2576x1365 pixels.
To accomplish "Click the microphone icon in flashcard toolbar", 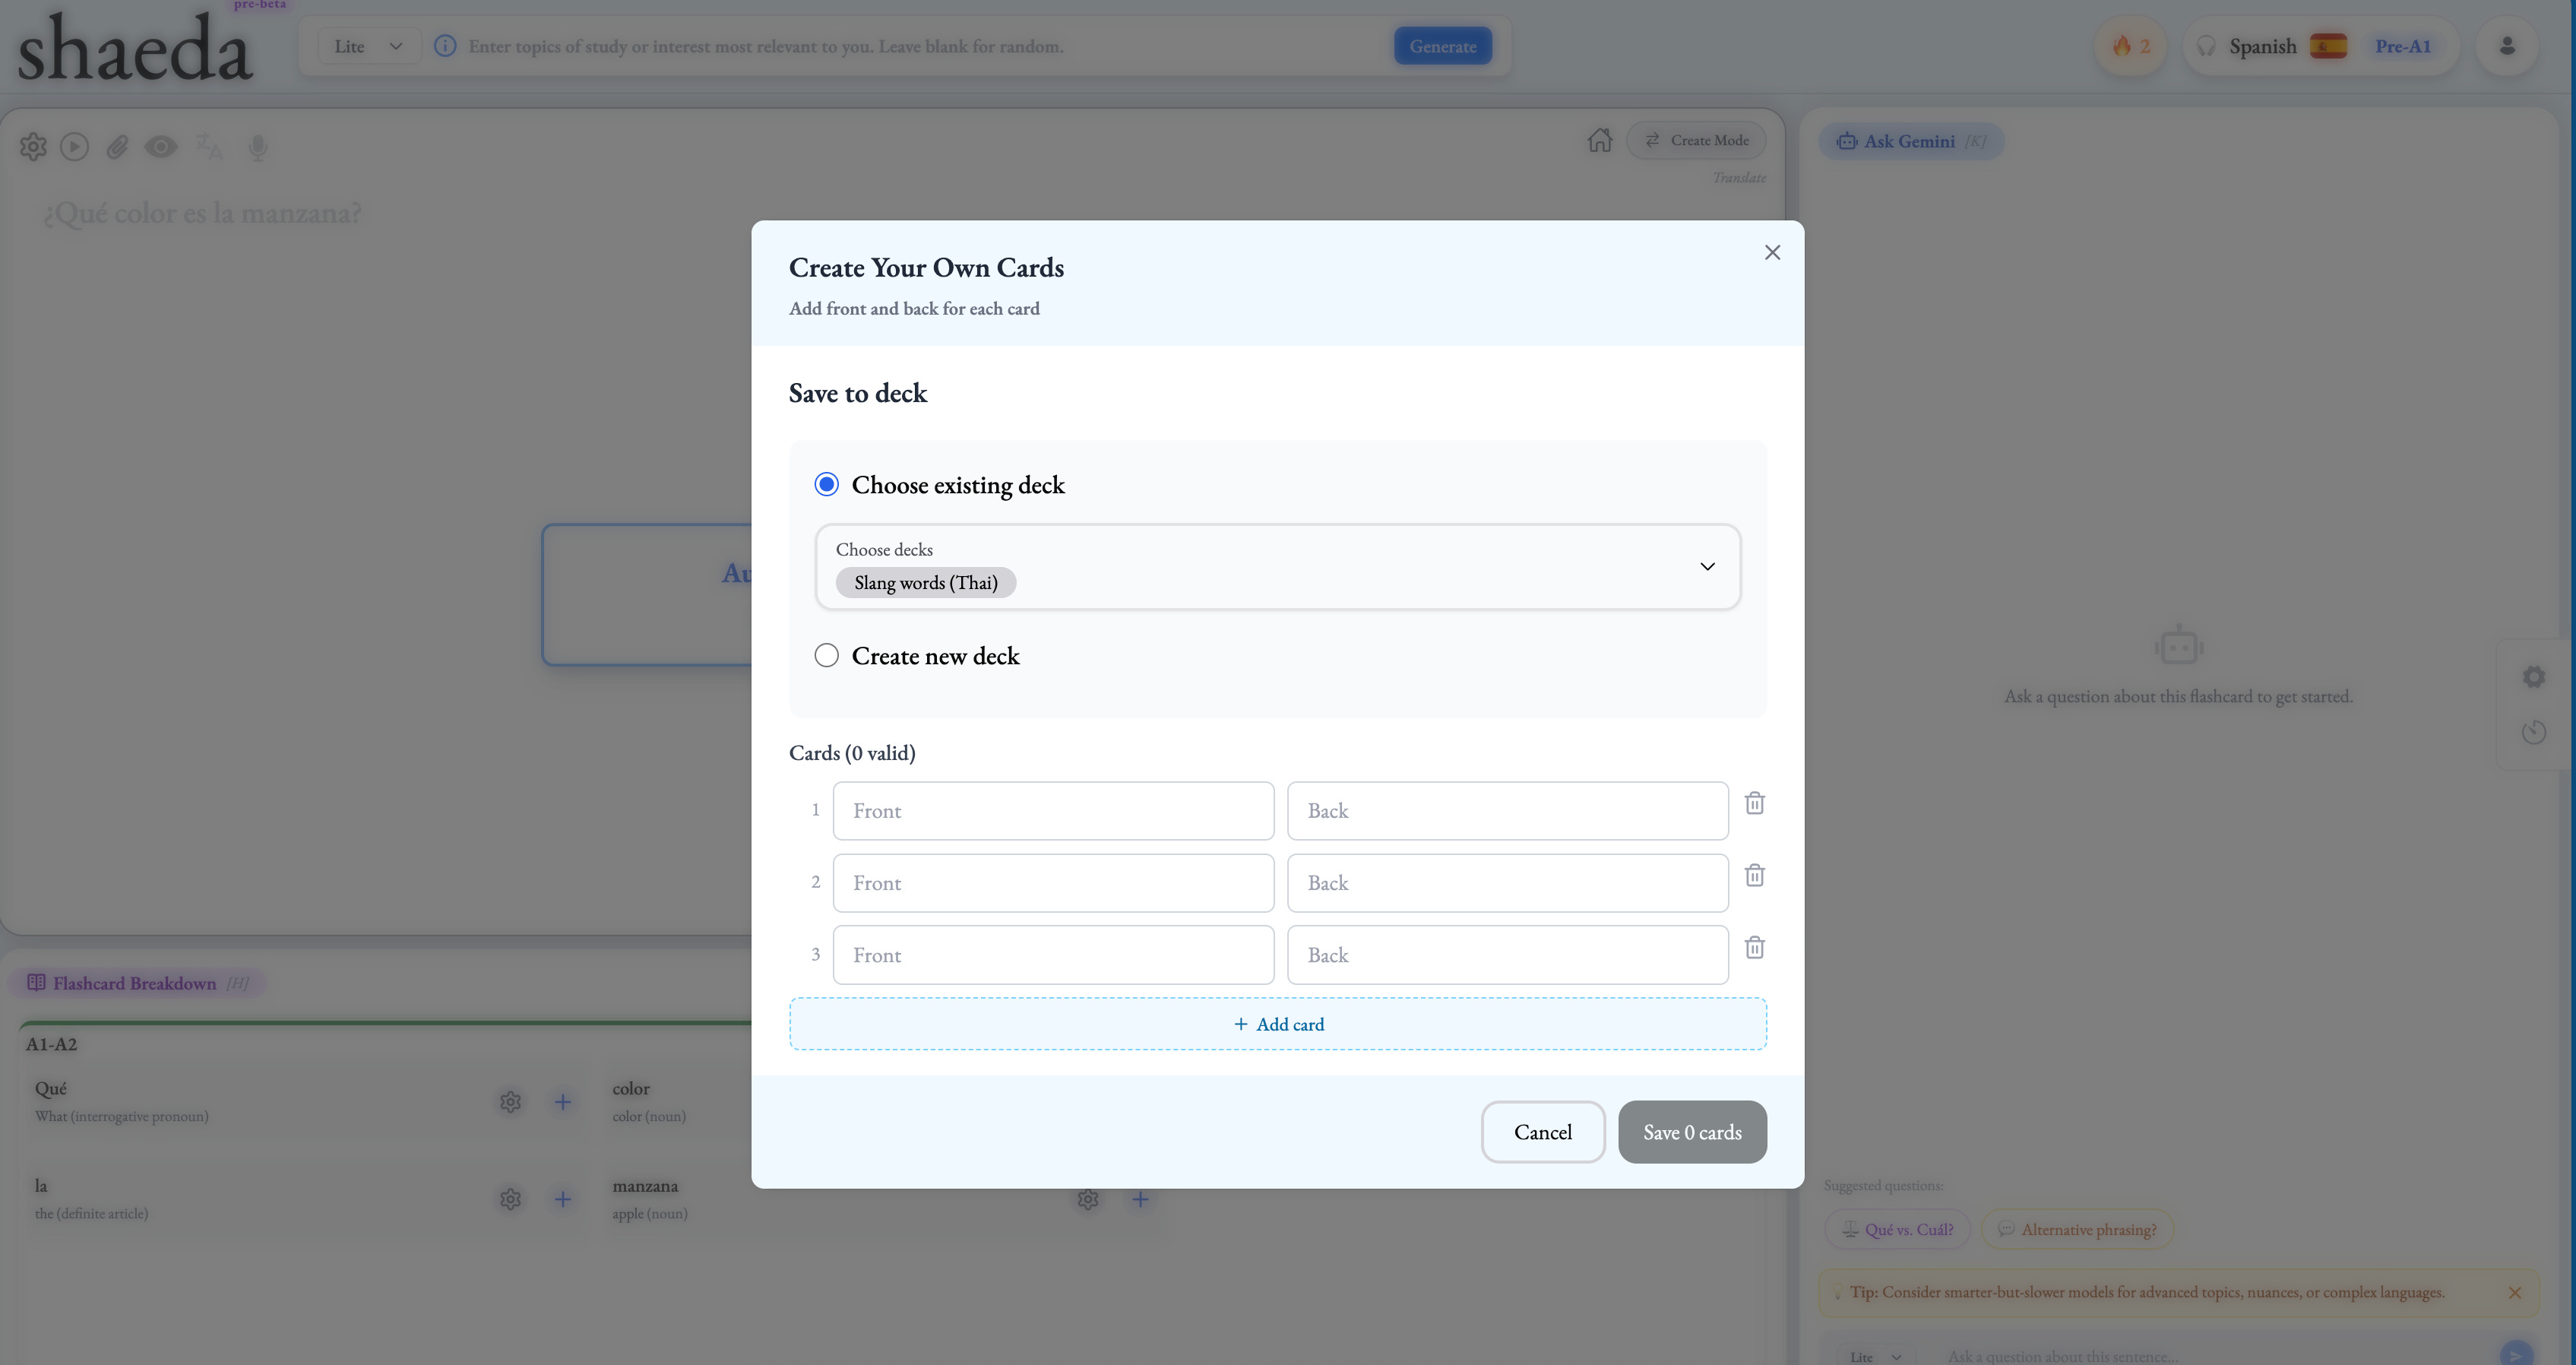I will [257, 148].
